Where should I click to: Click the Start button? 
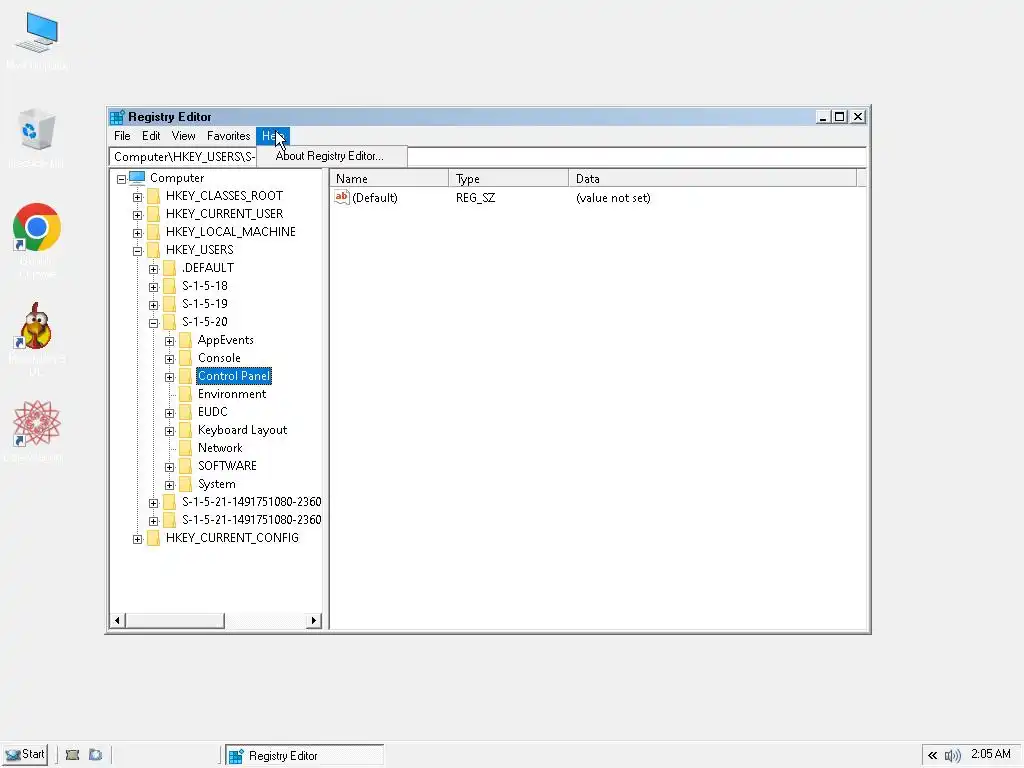click(24, 754)
